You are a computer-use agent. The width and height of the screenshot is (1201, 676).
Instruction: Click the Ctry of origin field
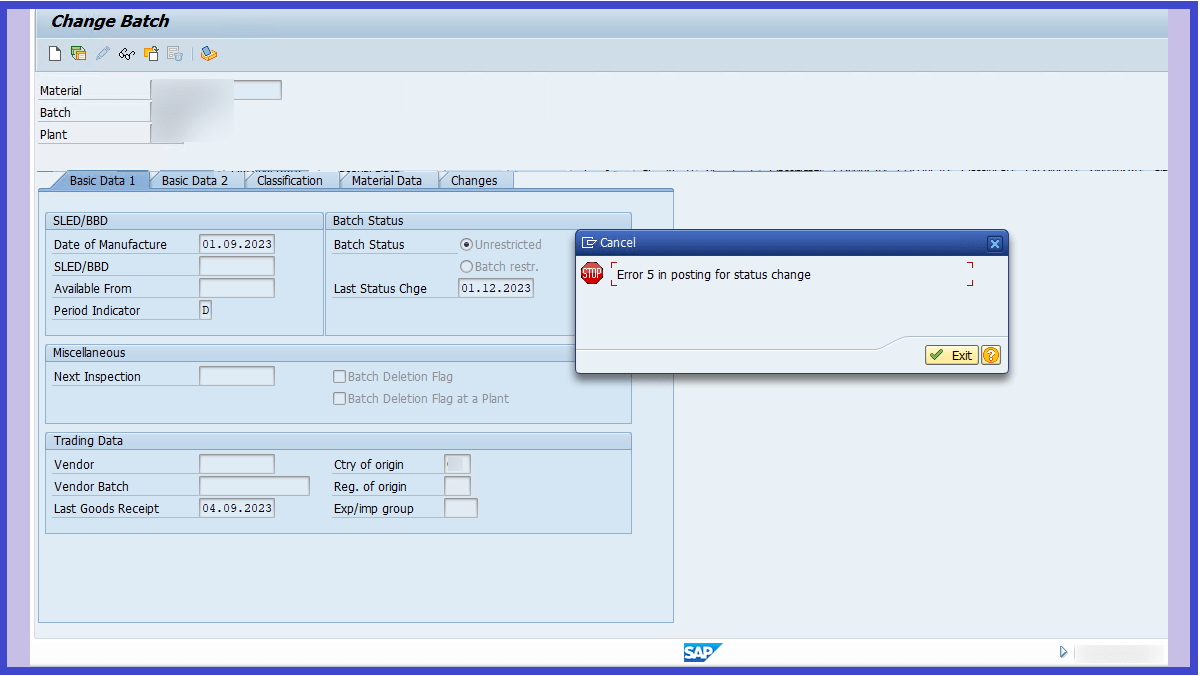click(457, 464)
